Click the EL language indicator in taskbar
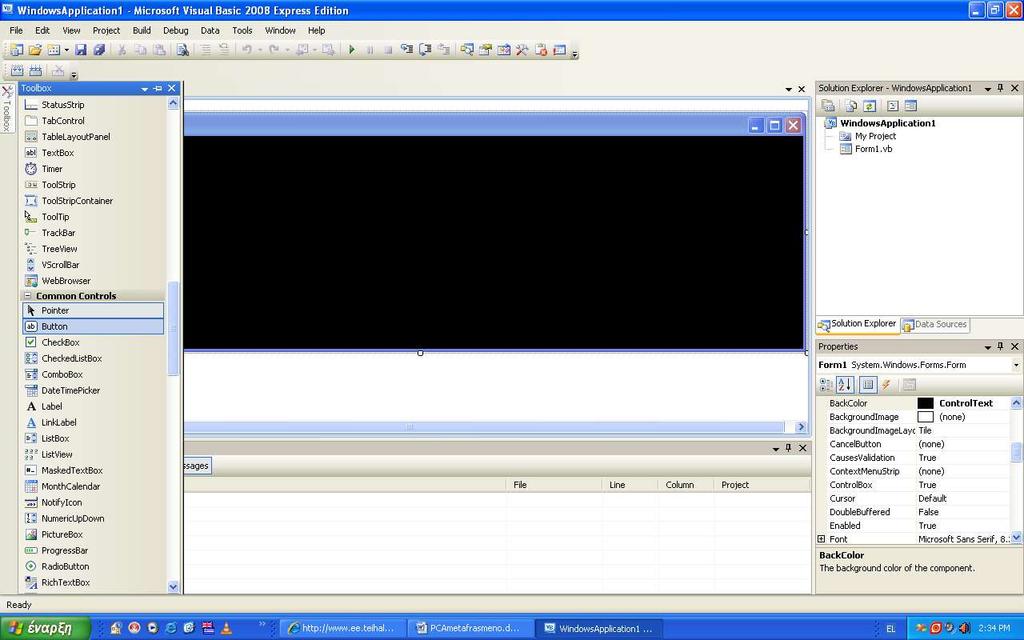The height and width of the screenshot is (640, 1024). [x=891, y=628]
